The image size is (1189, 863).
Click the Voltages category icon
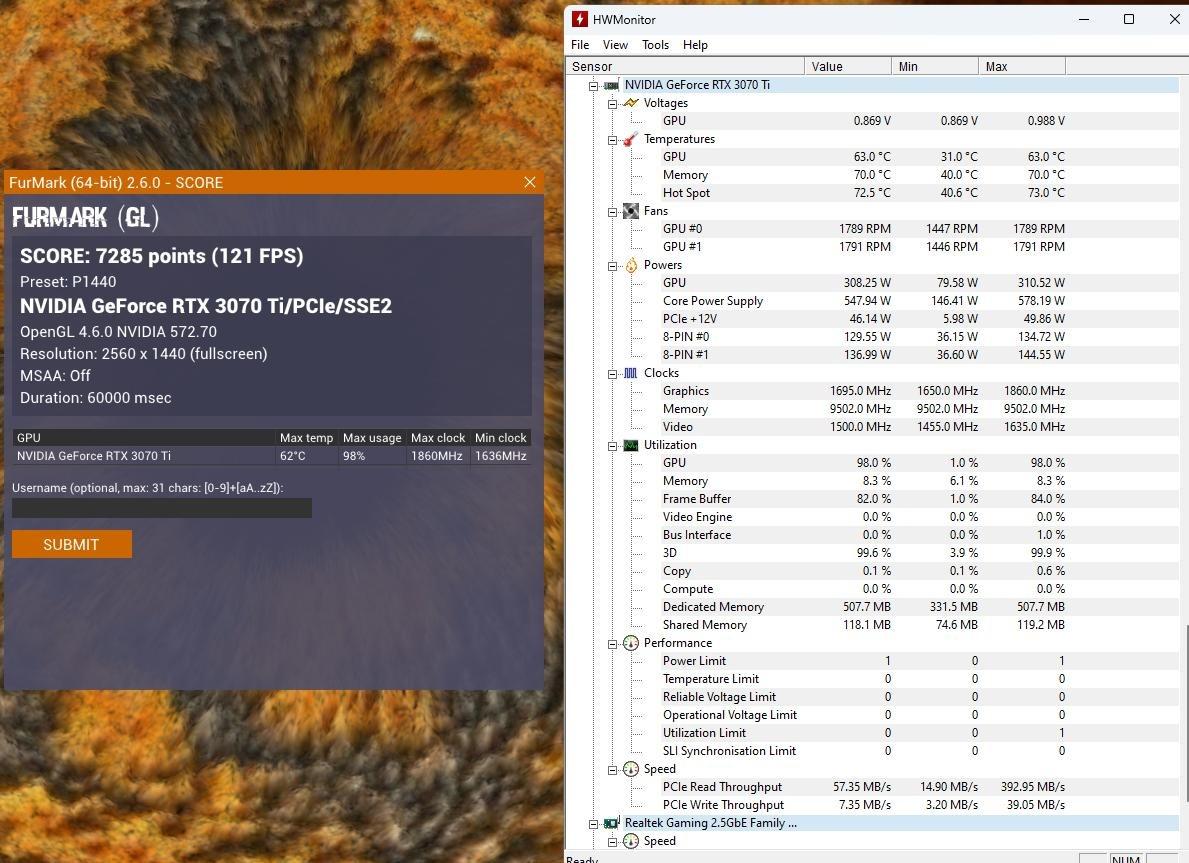(x=631, y=102)
